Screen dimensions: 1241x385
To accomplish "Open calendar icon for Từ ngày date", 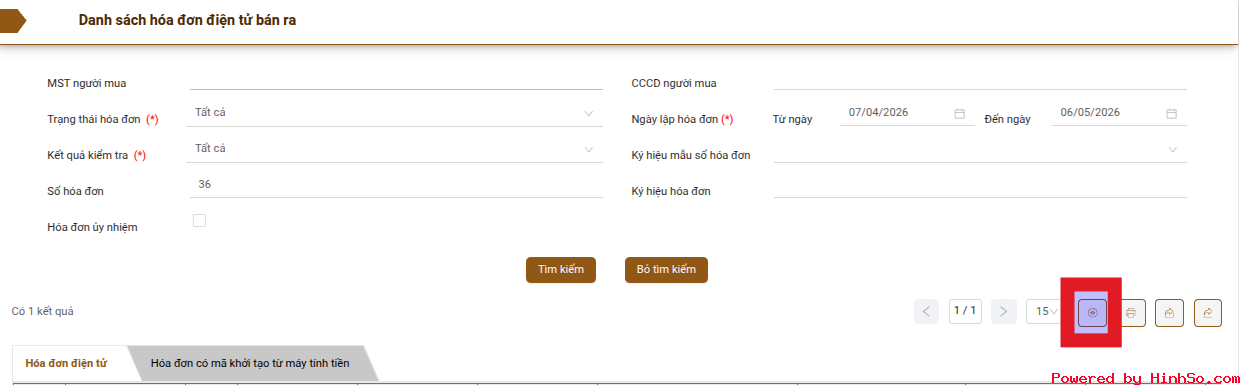I will (x=959, y=113).
